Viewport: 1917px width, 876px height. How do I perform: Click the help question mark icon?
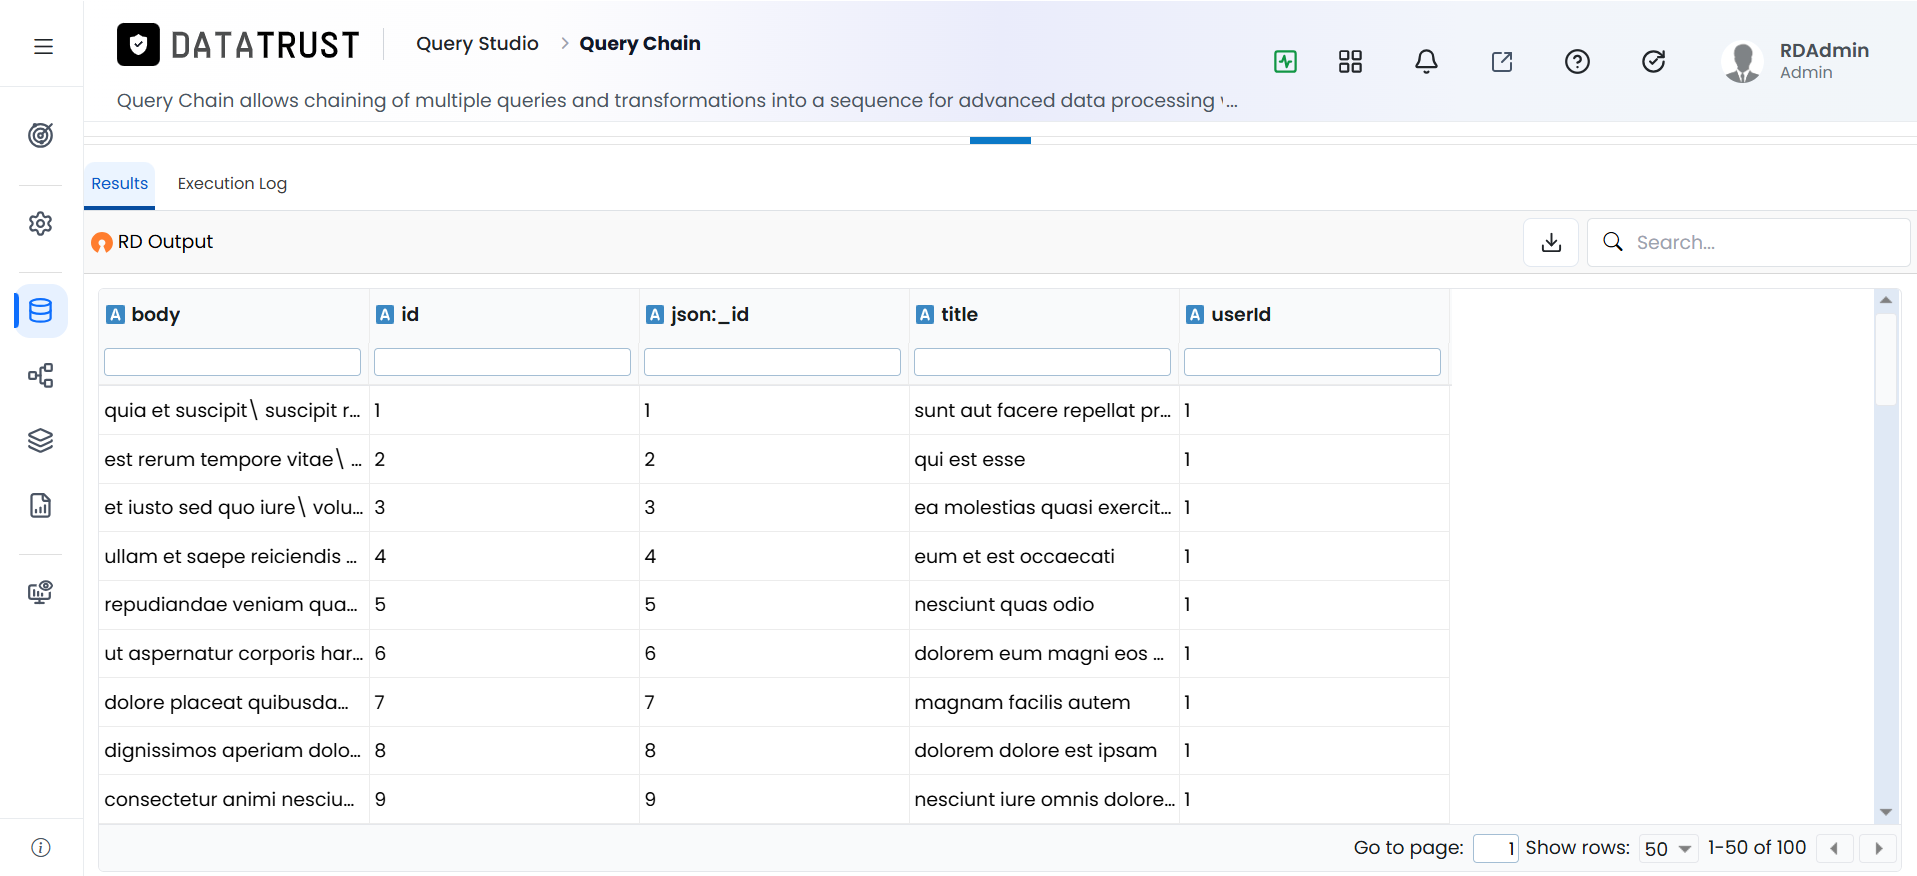[x=1577, y=62]
